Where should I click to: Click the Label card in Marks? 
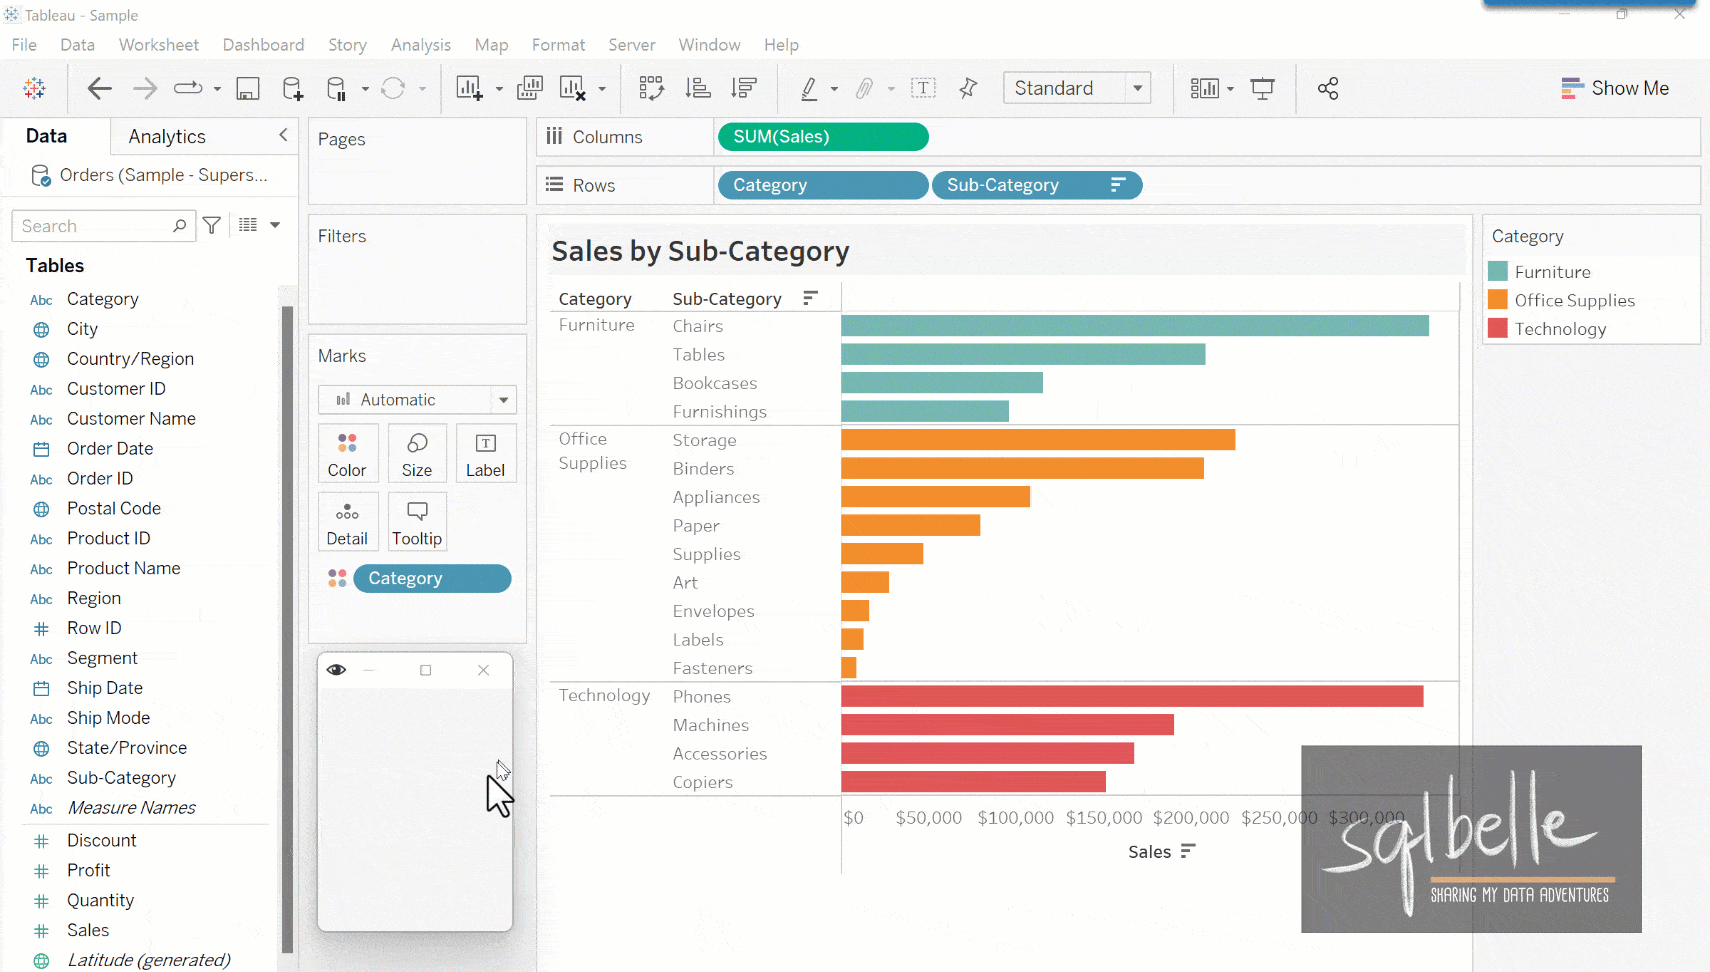point(486,453)
